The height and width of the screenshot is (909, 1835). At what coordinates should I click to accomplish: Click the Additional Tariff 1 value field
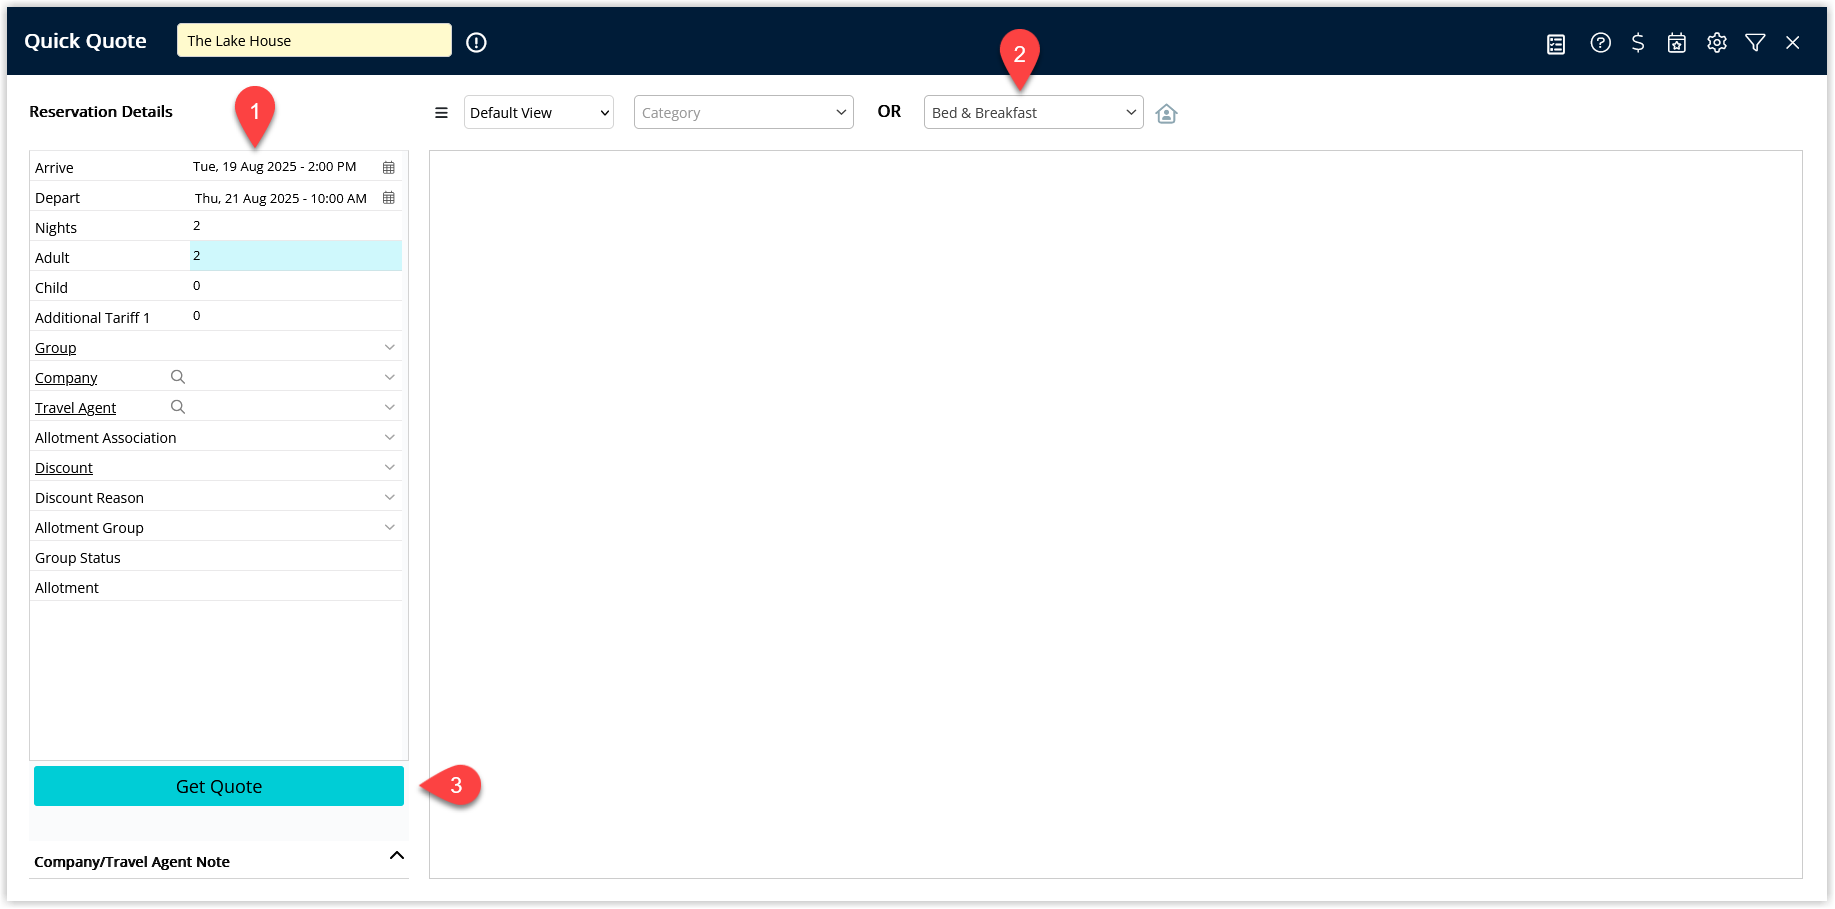[x=296, y=316]
